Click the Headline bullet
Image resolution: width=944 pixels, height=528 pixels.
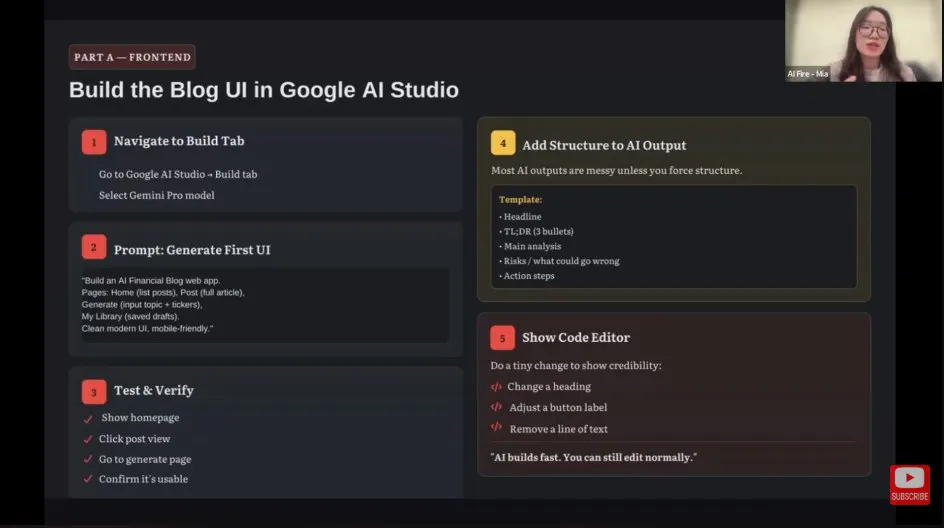[x=520, y=217]
